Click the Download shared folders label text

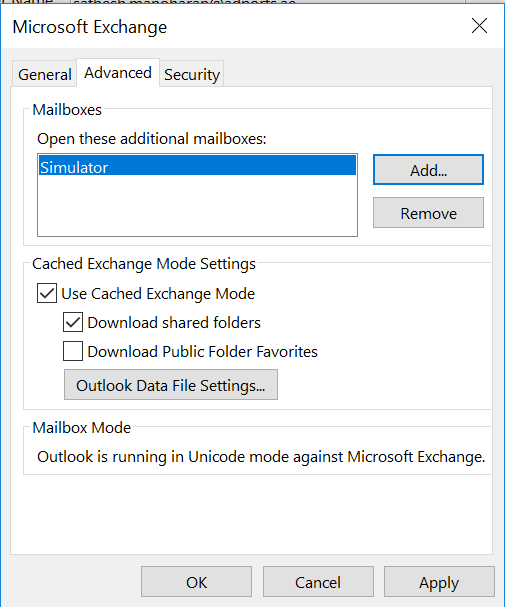pyautogui.click(x=174, y=322)
